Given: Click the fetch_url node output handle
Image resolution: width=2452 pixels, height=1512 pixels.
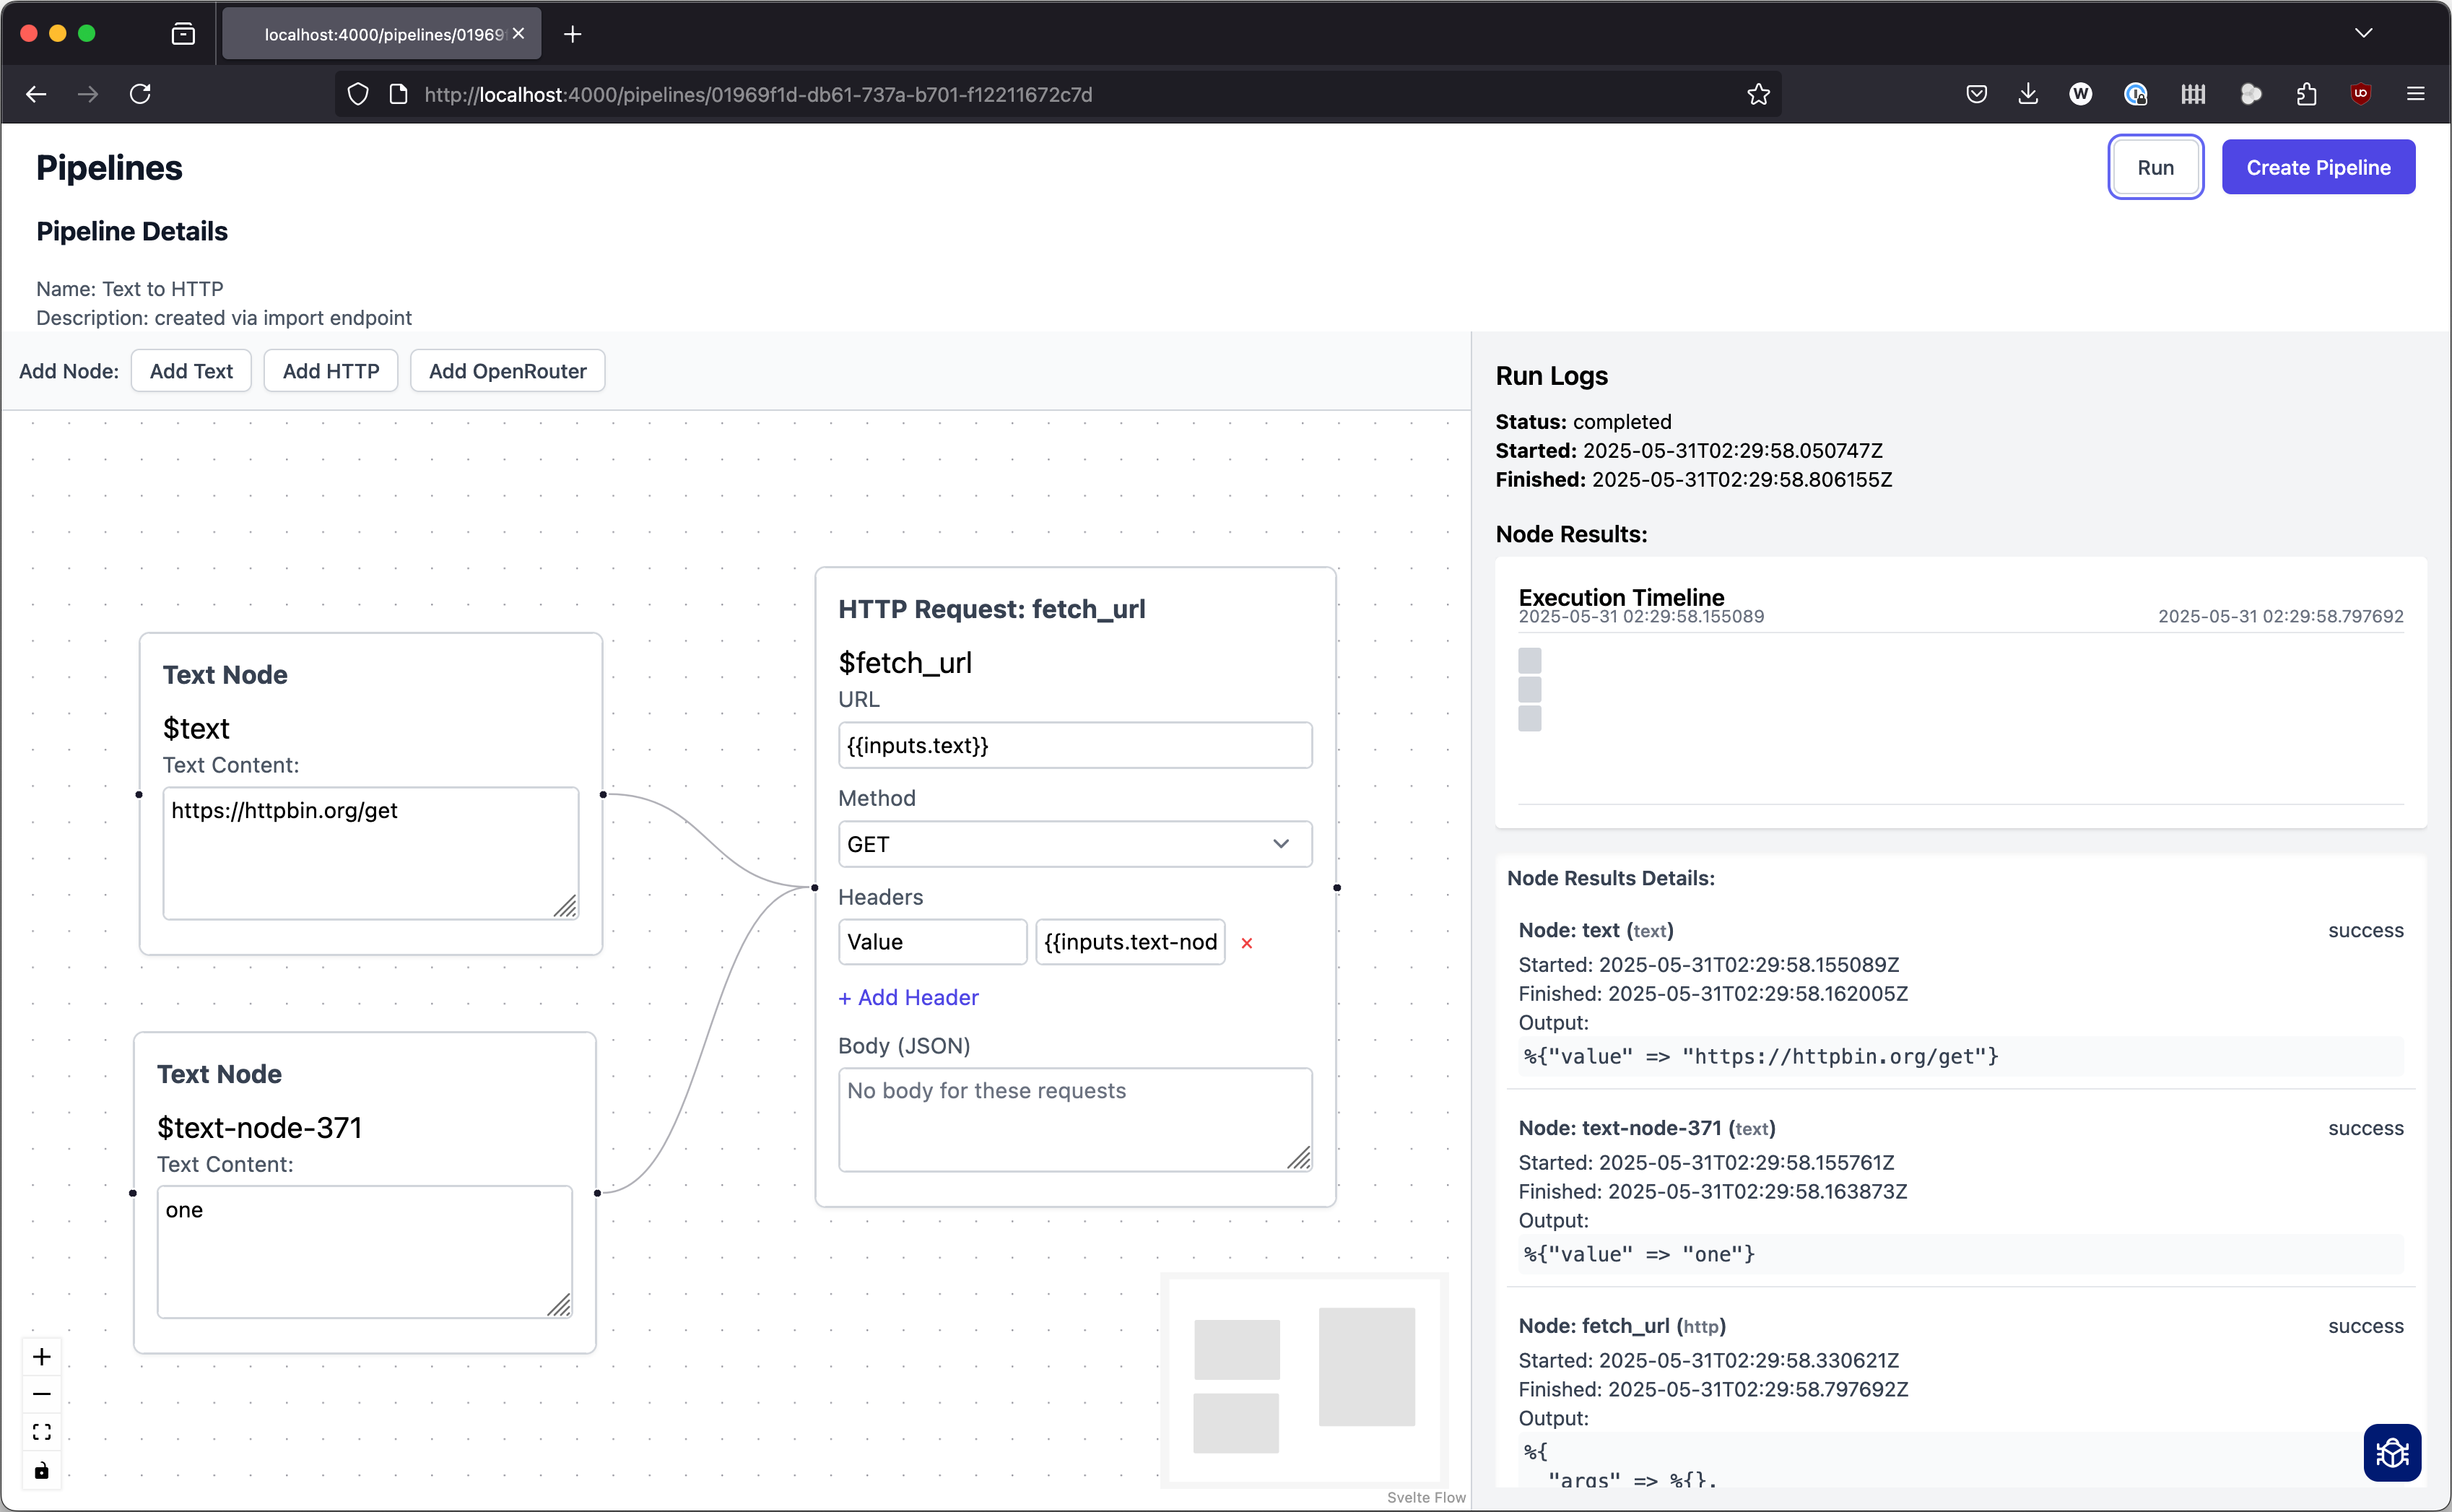Looking at the screenshot, I should click(x=1337, y=888).
